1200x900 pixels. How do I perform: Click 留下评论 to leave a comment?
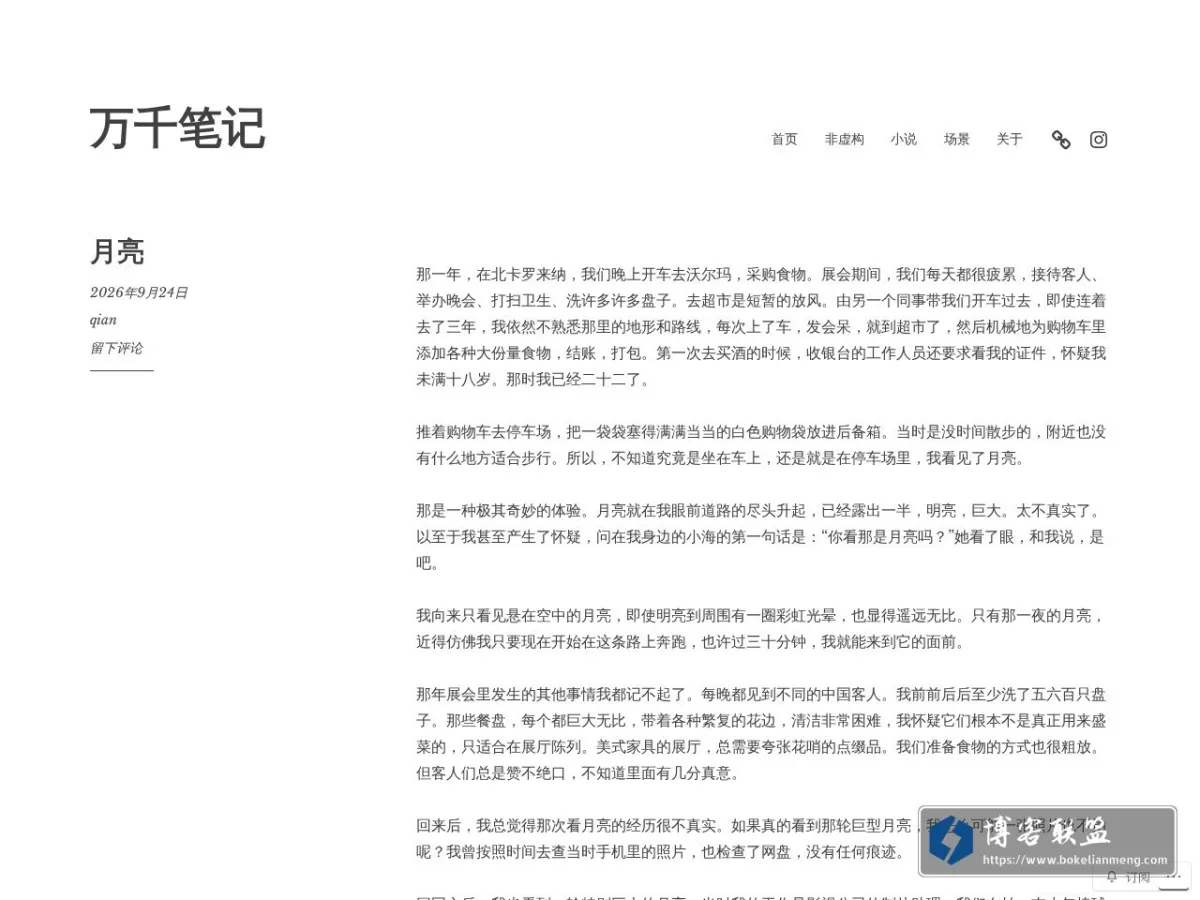tap(116, 348)
